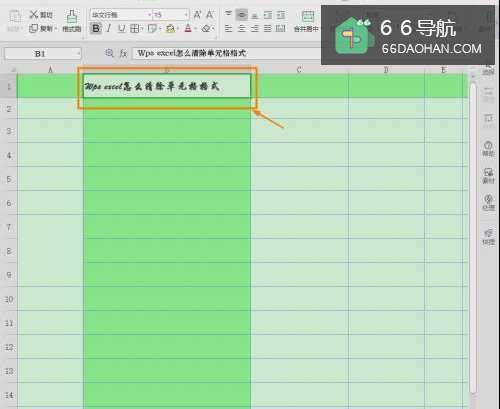The image size is (500, 409).
Task: Click the fx insert function icon
Action: (123, 53)
